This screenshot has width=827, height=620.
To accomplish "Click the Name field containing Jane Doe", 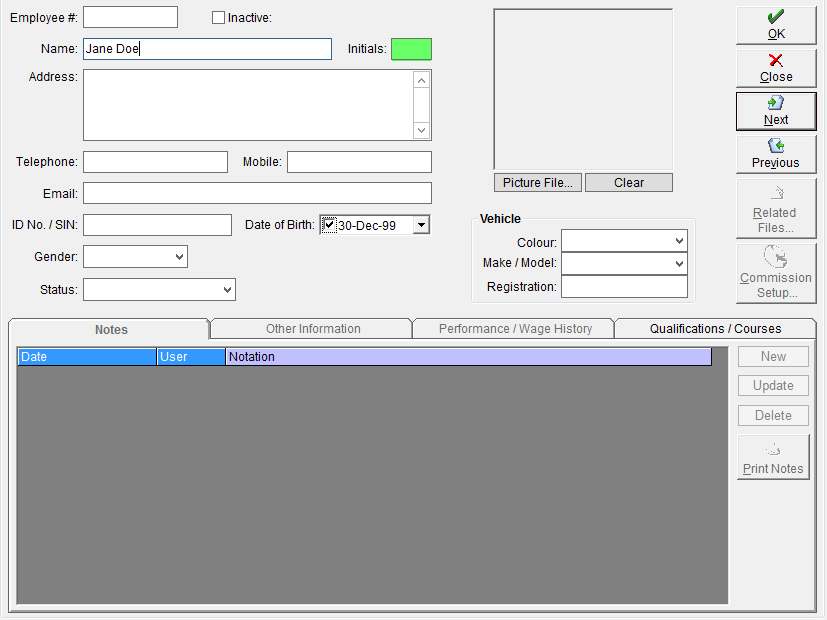I will coord(207,49).
